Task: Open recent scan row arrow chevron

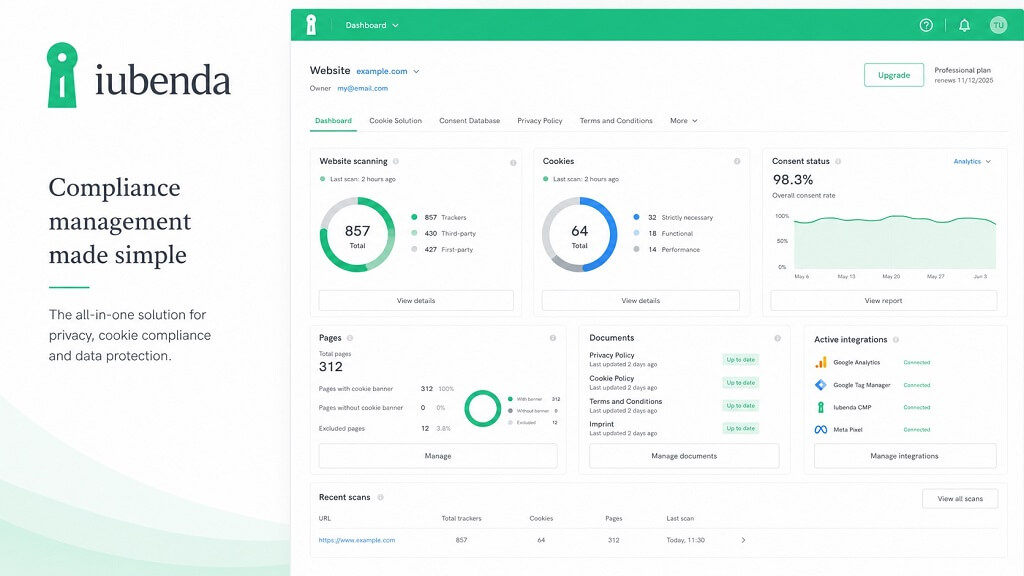Action: tap(743, 540)
